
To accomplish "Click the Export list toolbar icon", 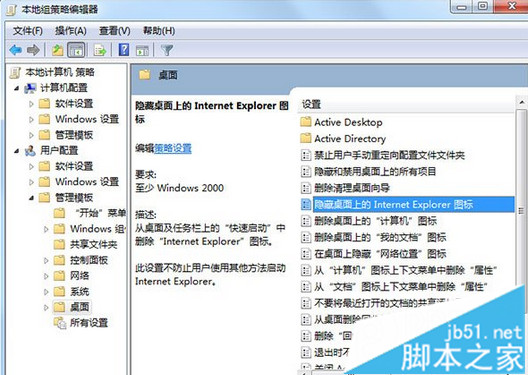I will [100, 50].
